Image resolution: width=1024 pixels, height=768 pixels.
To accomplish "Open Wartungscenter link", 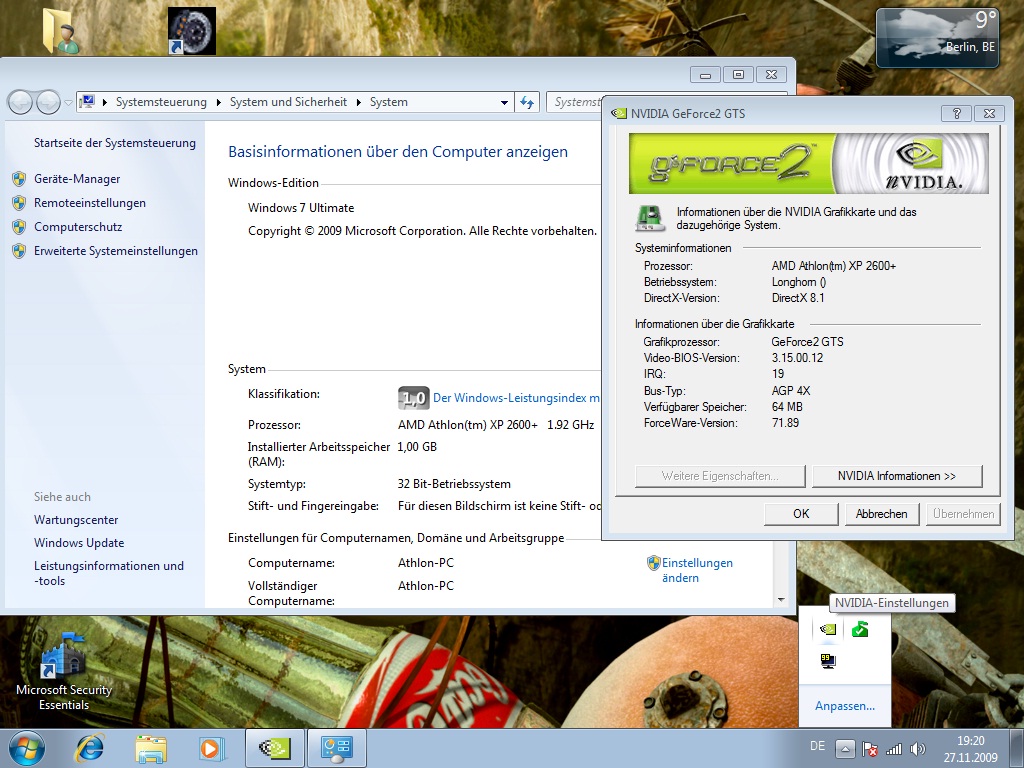I will coord(76,520).
